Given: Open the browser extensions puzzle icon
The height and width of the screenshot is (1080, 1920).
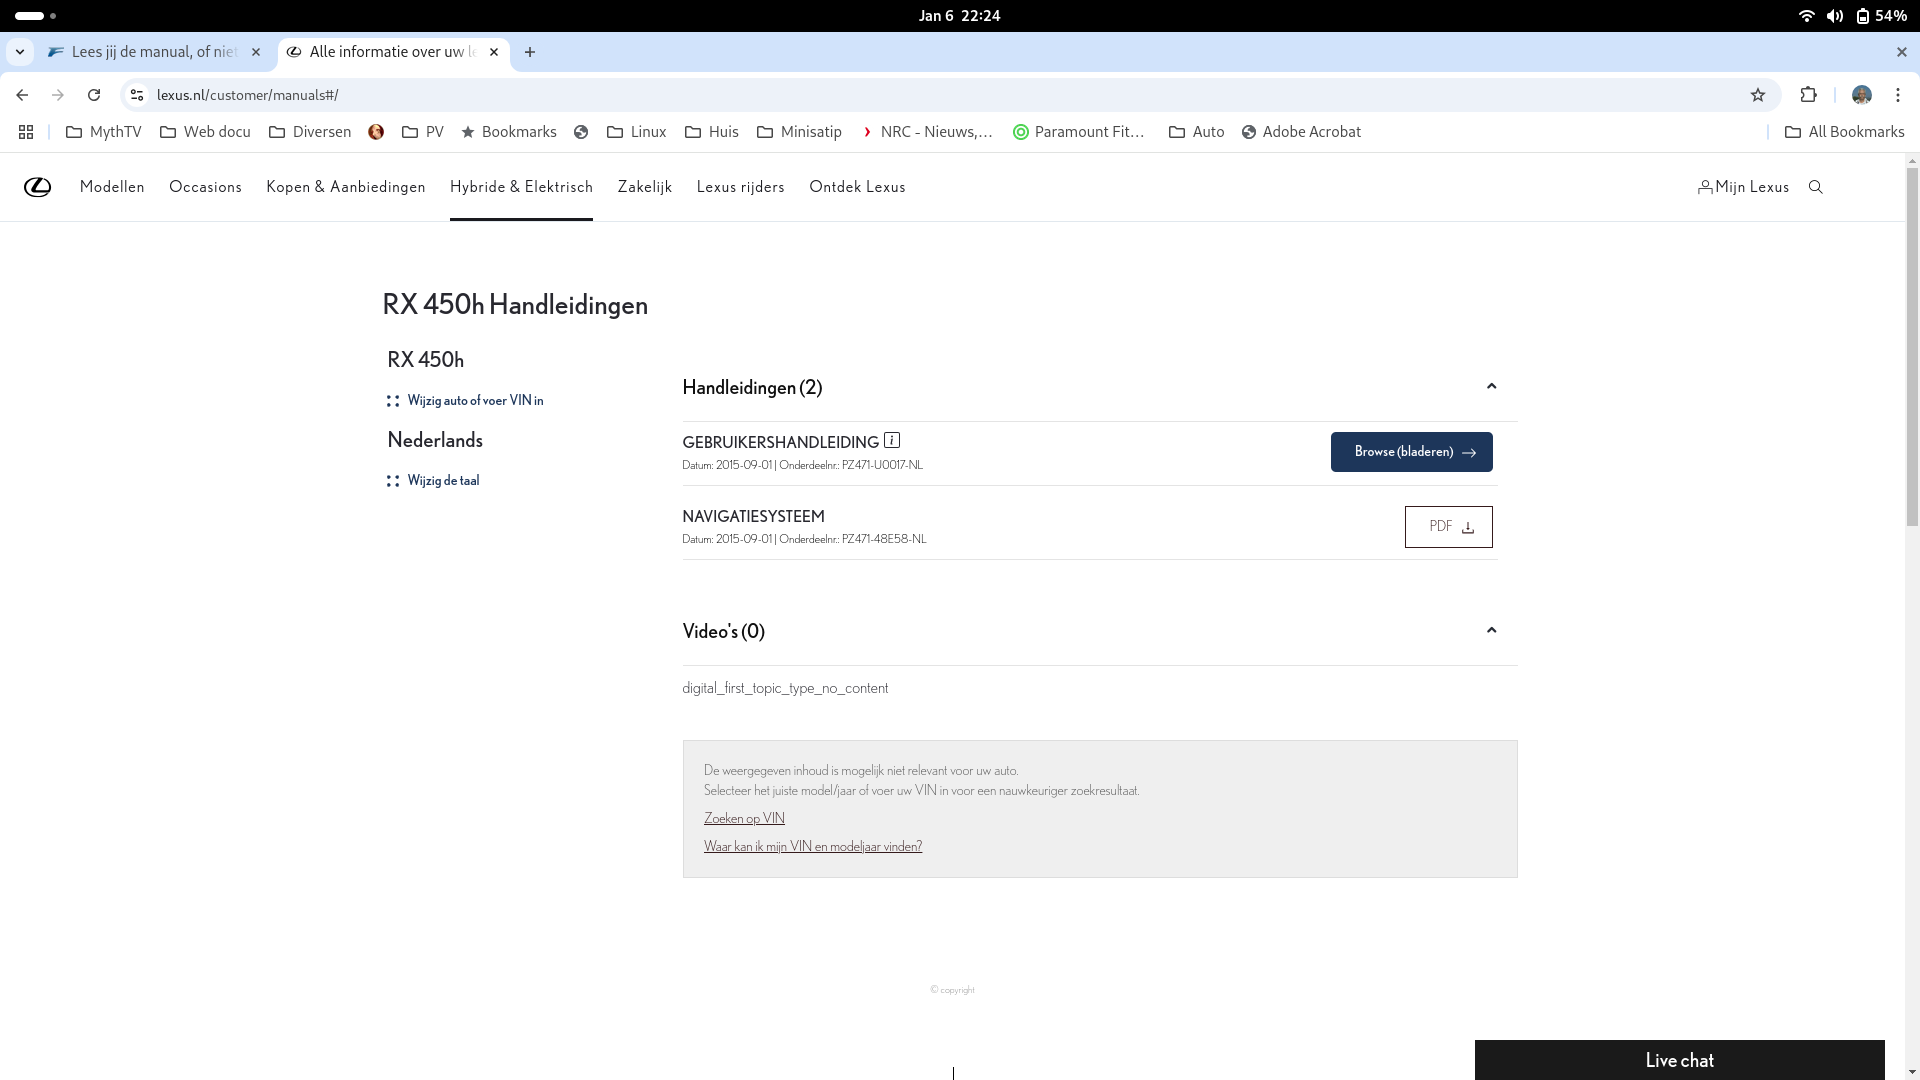Looking at the screenshot, I should [x=1808, y=95].
